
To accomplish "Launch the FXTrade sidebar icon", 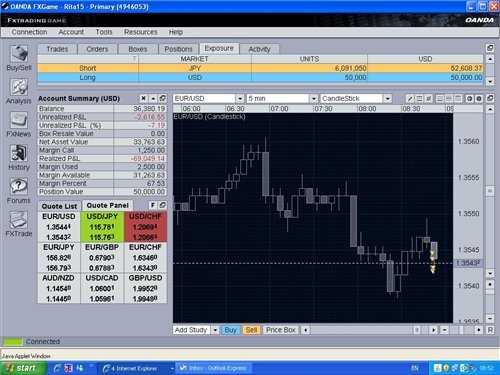I will click(19, 224).
